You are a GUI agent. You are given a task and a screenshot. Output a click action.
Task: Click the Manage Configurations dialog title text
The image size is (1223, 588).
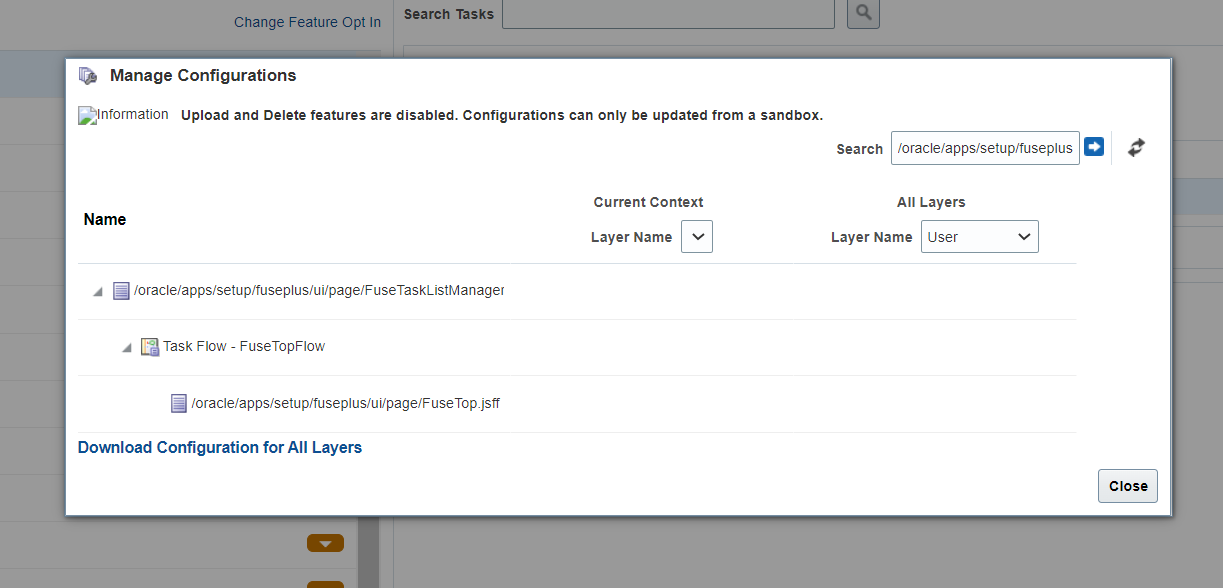point(203,75)
